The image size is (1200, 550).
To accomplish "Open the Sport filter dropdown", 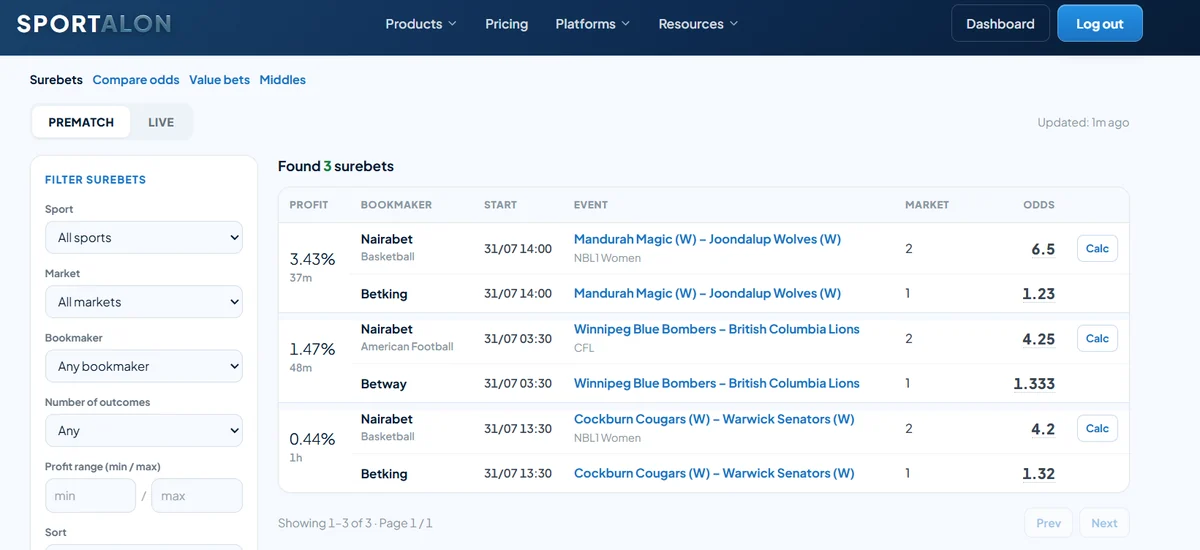I will pyautogui.click(x=144, y=238).
